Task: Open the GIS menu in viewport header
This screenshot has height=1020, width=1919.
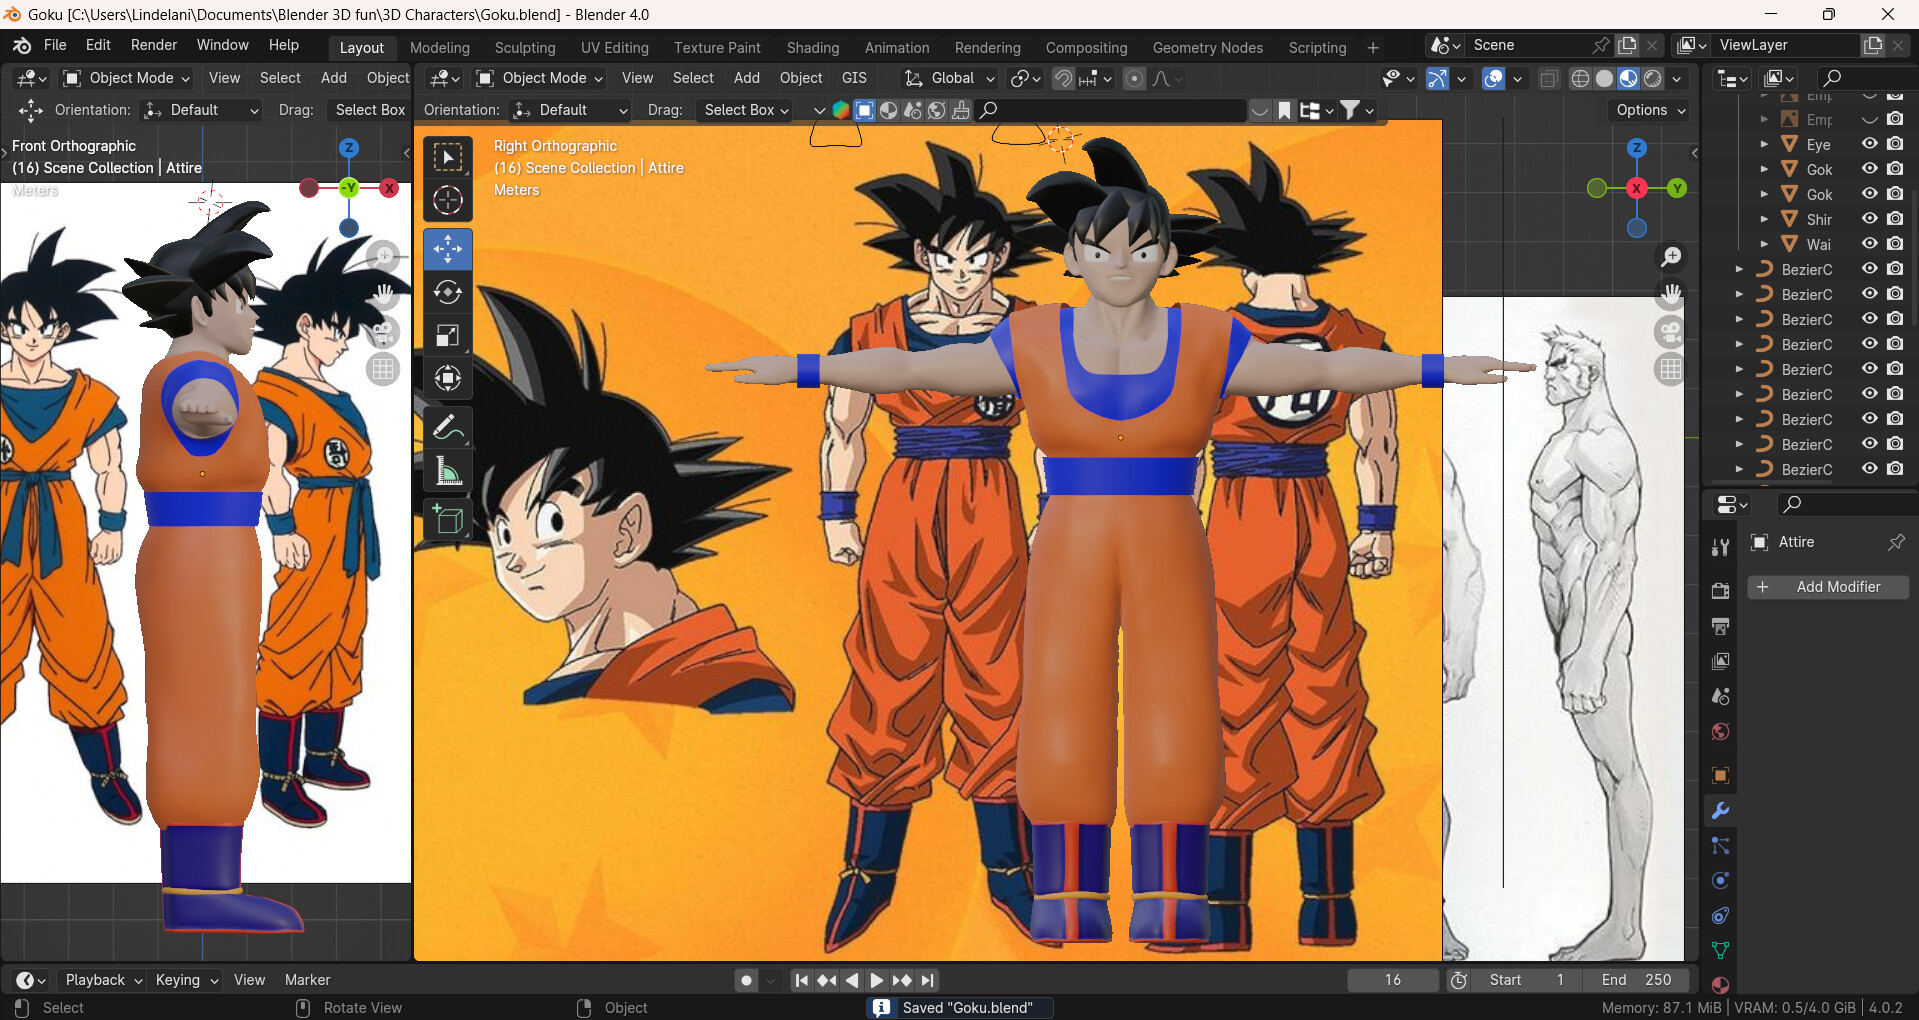Action: (854, 78)
